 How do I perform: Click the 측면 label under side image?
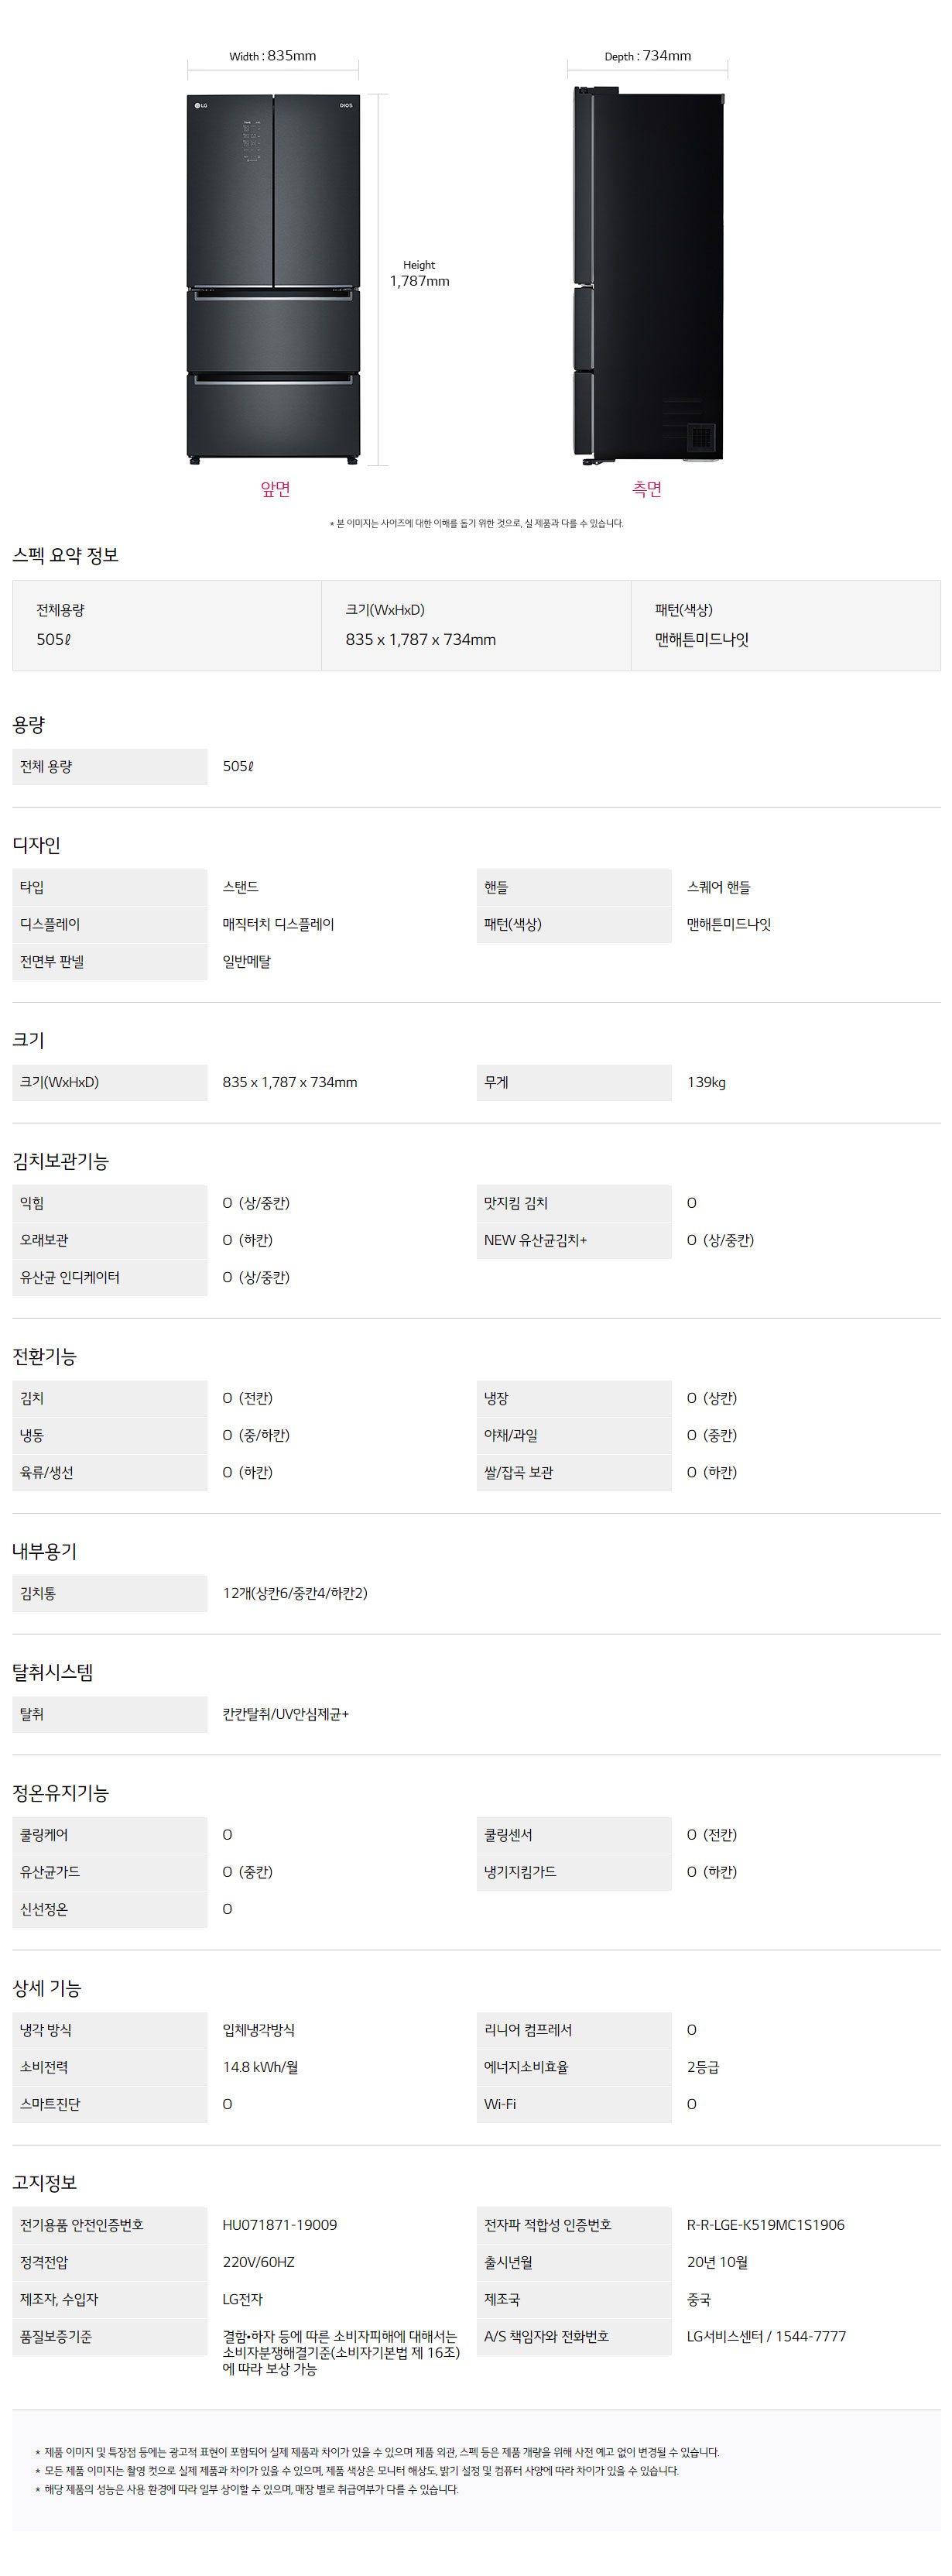tap(647, 489)
